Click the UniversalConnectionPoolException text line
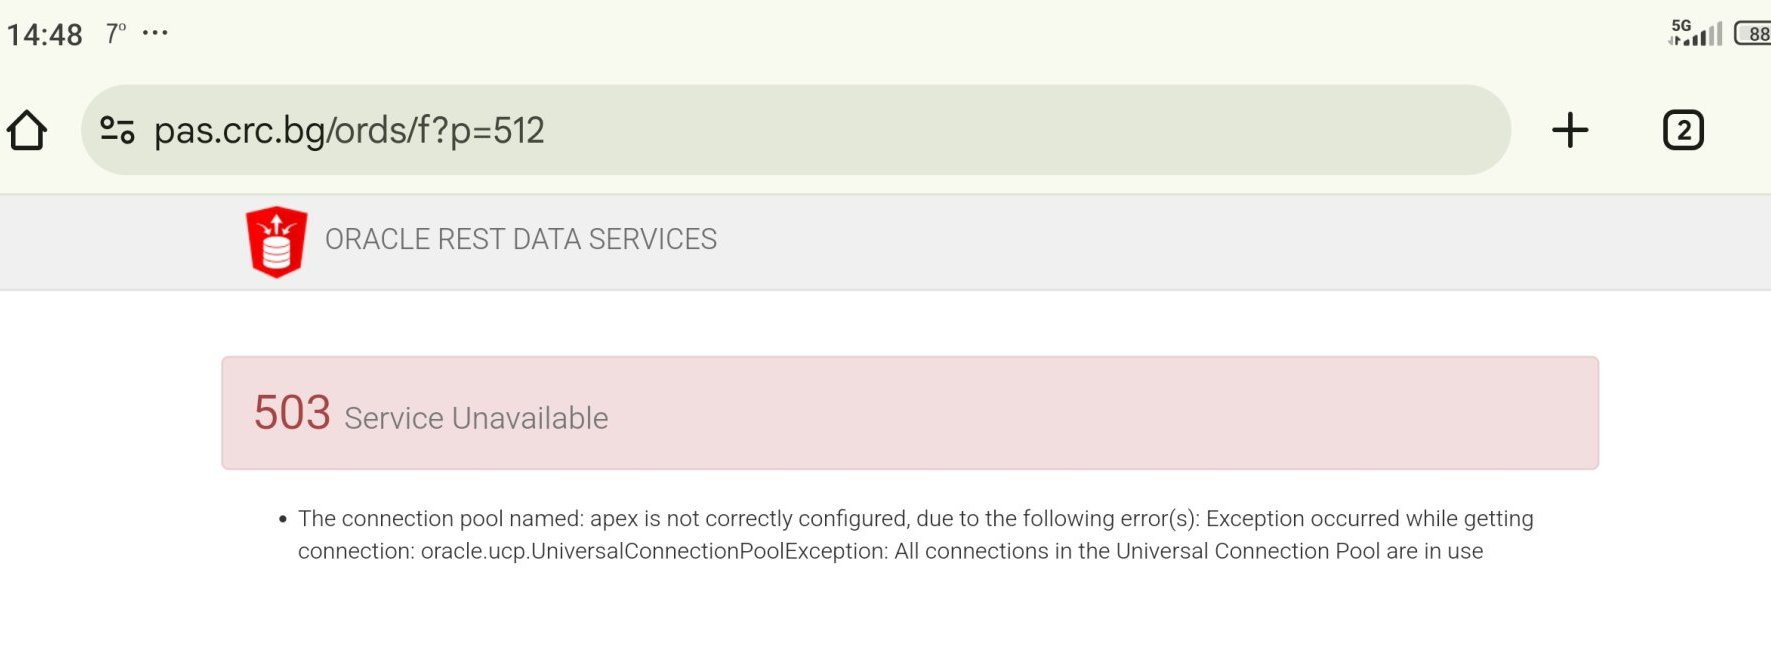1771x670 pixels. click(890, 551)
